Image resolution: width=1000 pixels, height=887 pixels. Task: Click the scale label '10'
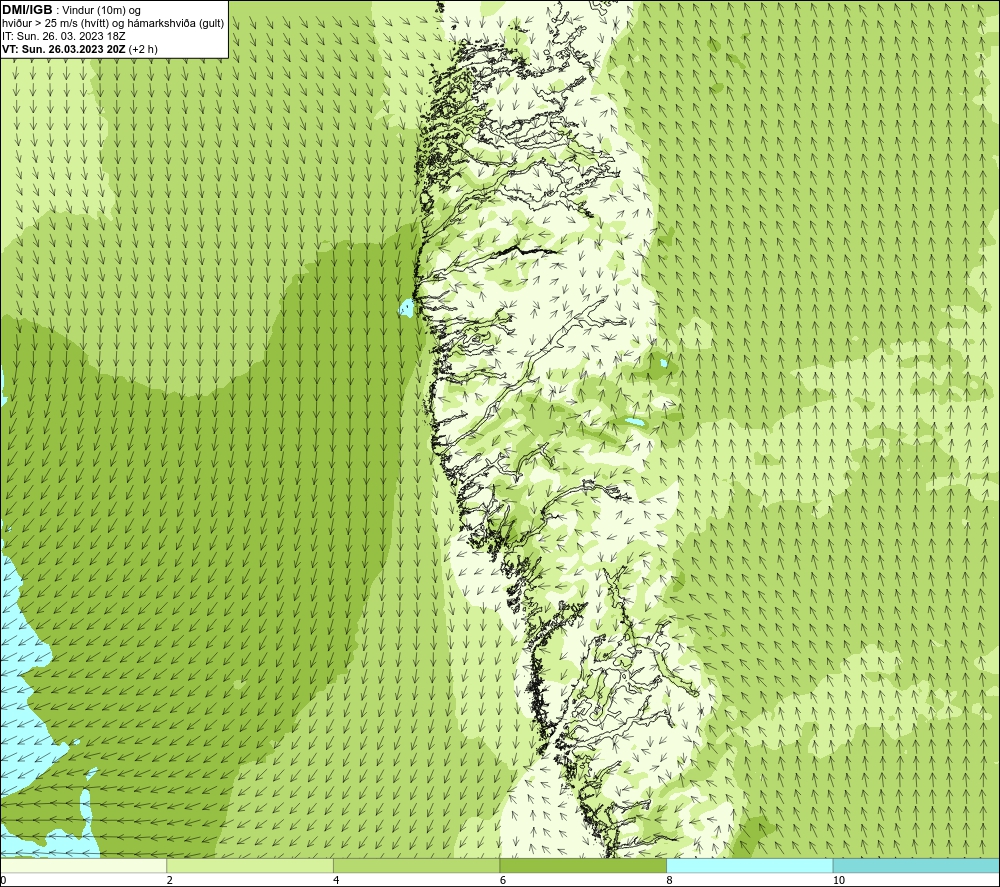pos(839,881)
